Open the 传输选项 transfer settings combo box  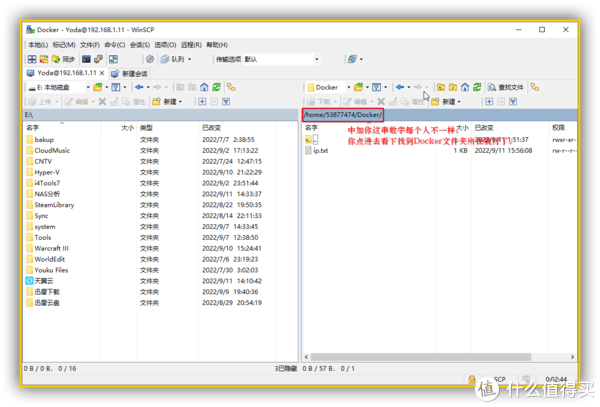(x=281, y=59)
